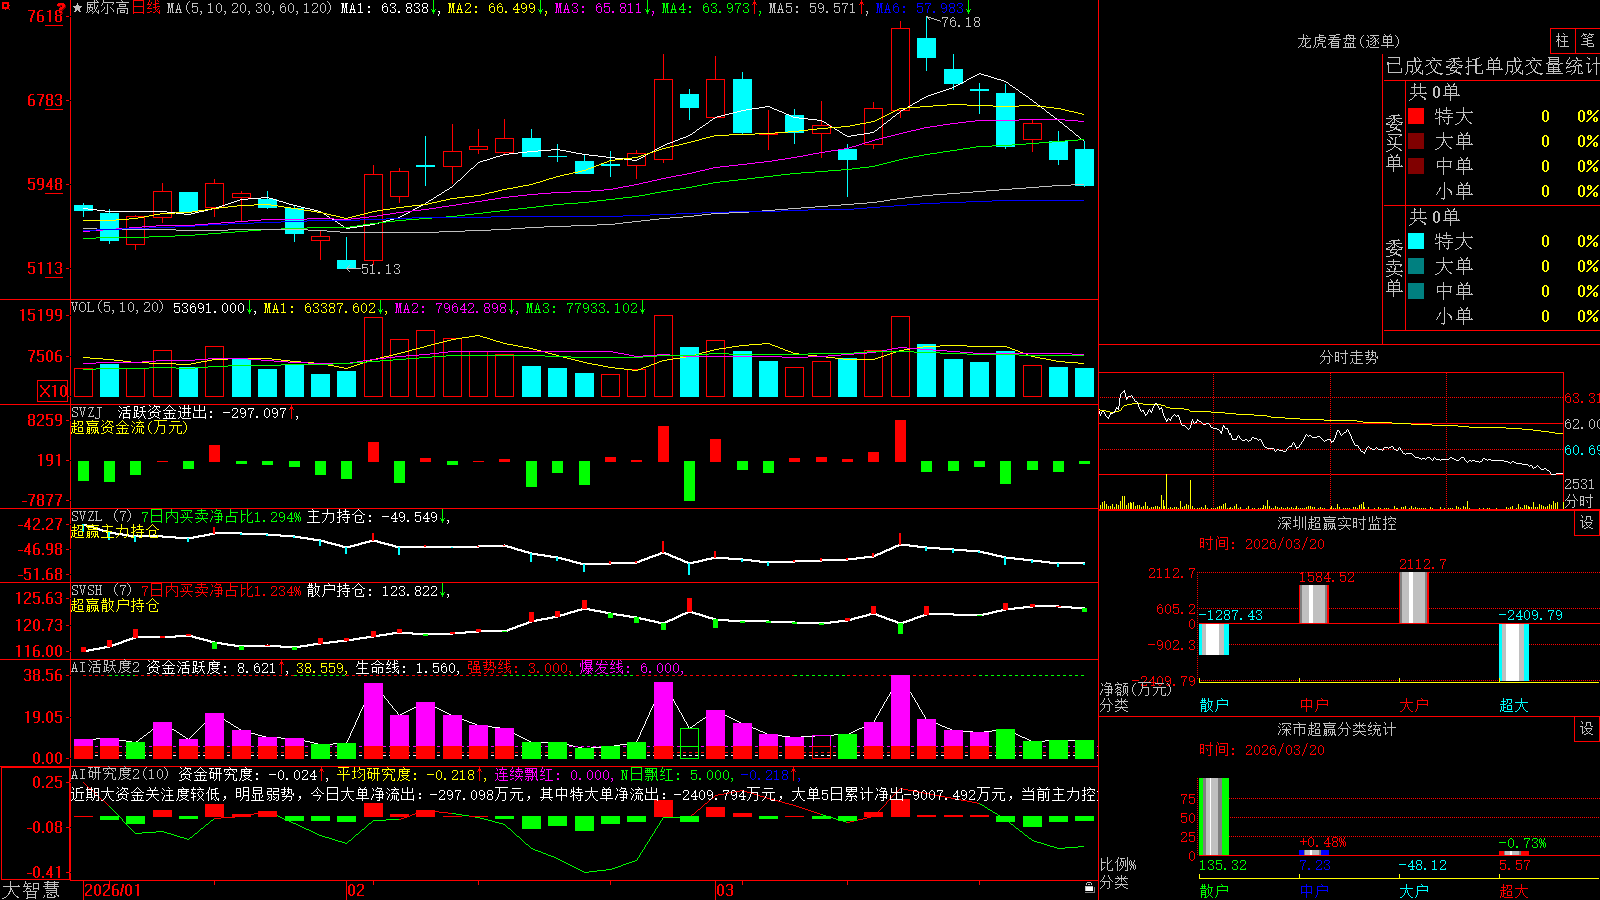Click the 活跃资金进出: -297.097 value
1600x900 pixels.
coord(203,412)
